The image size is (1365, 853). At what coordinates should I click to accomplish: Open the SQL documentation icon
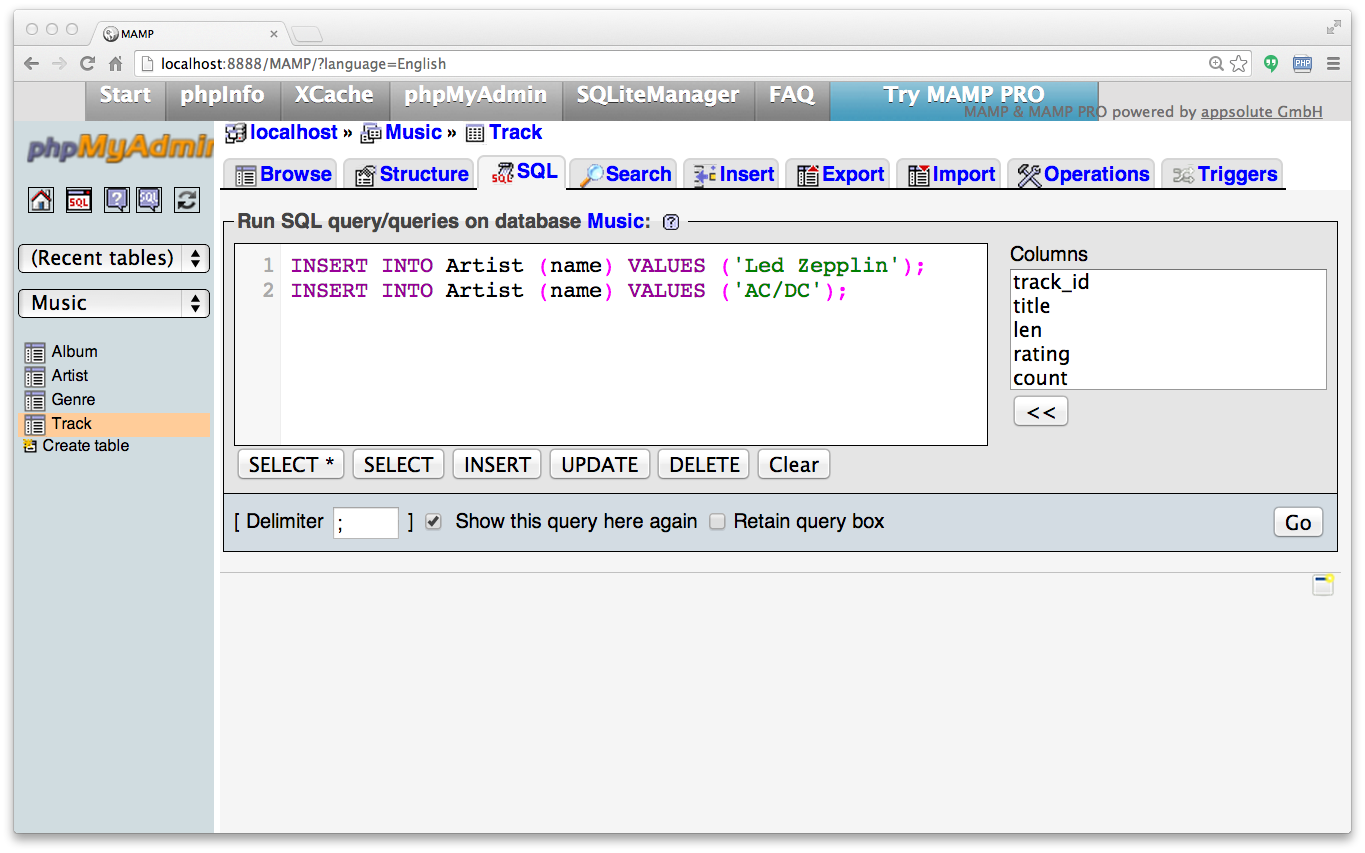pyautogui.click(x=149, y=200)
